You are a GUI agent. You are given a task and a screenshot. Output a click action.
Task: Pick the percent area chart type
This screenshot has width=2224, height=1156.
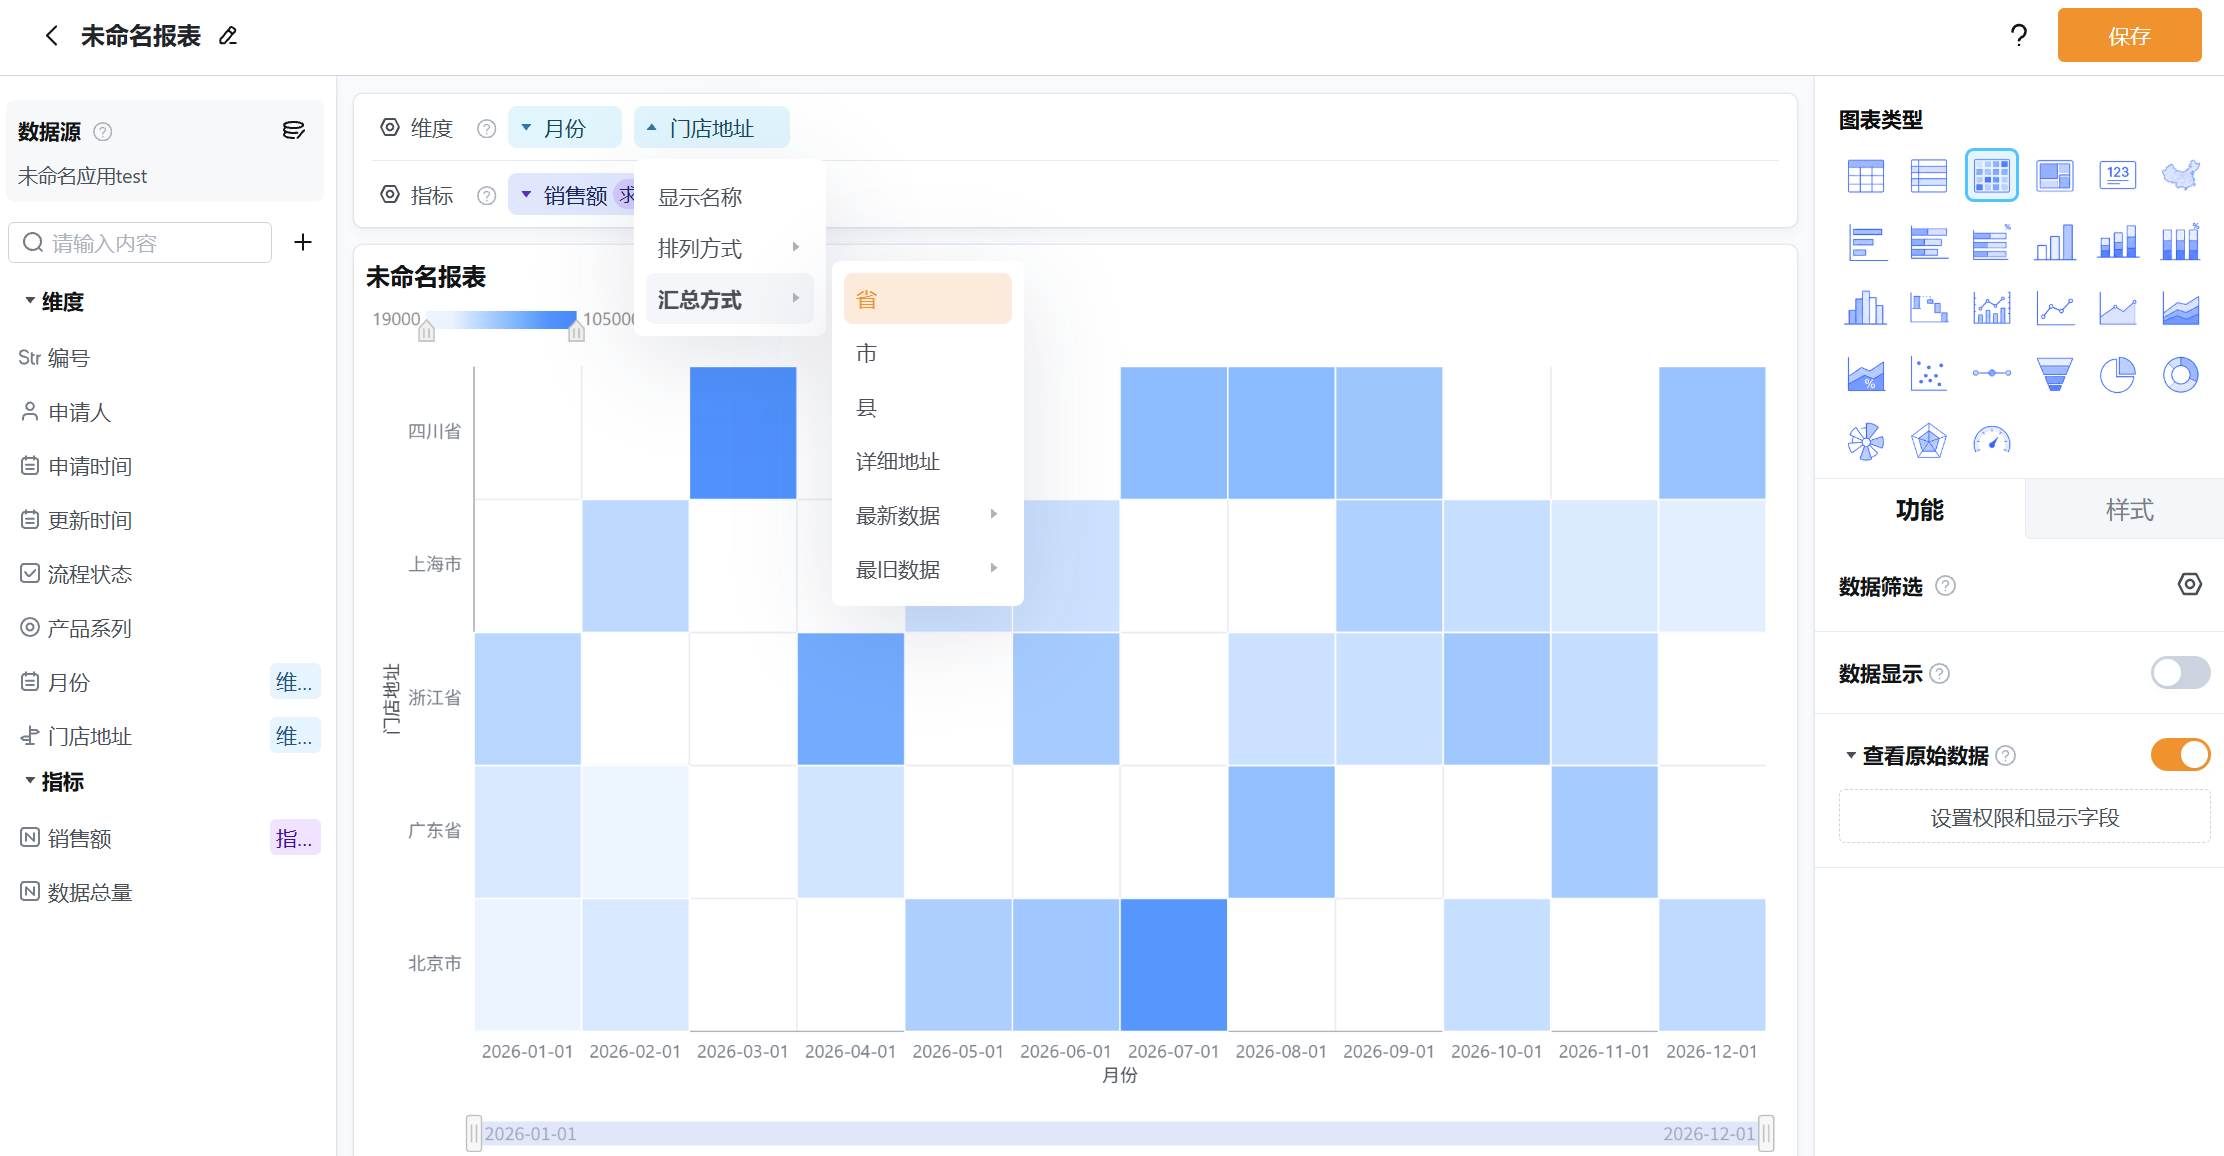pyautogui.click(x=1866, y=375)
